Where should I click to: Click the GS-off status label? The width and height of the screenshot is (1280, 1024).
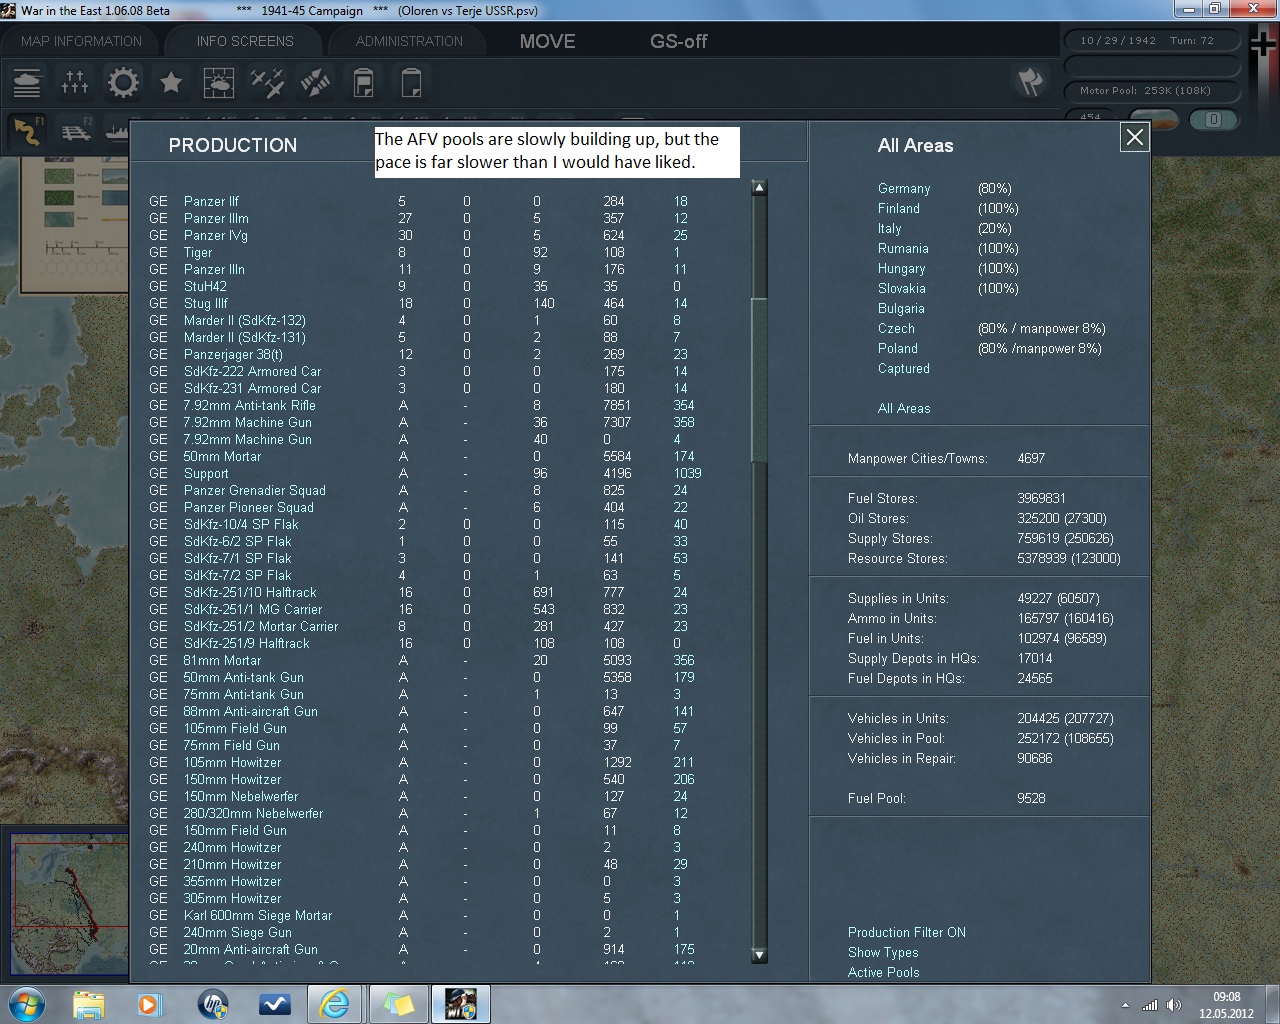point(678,41)
